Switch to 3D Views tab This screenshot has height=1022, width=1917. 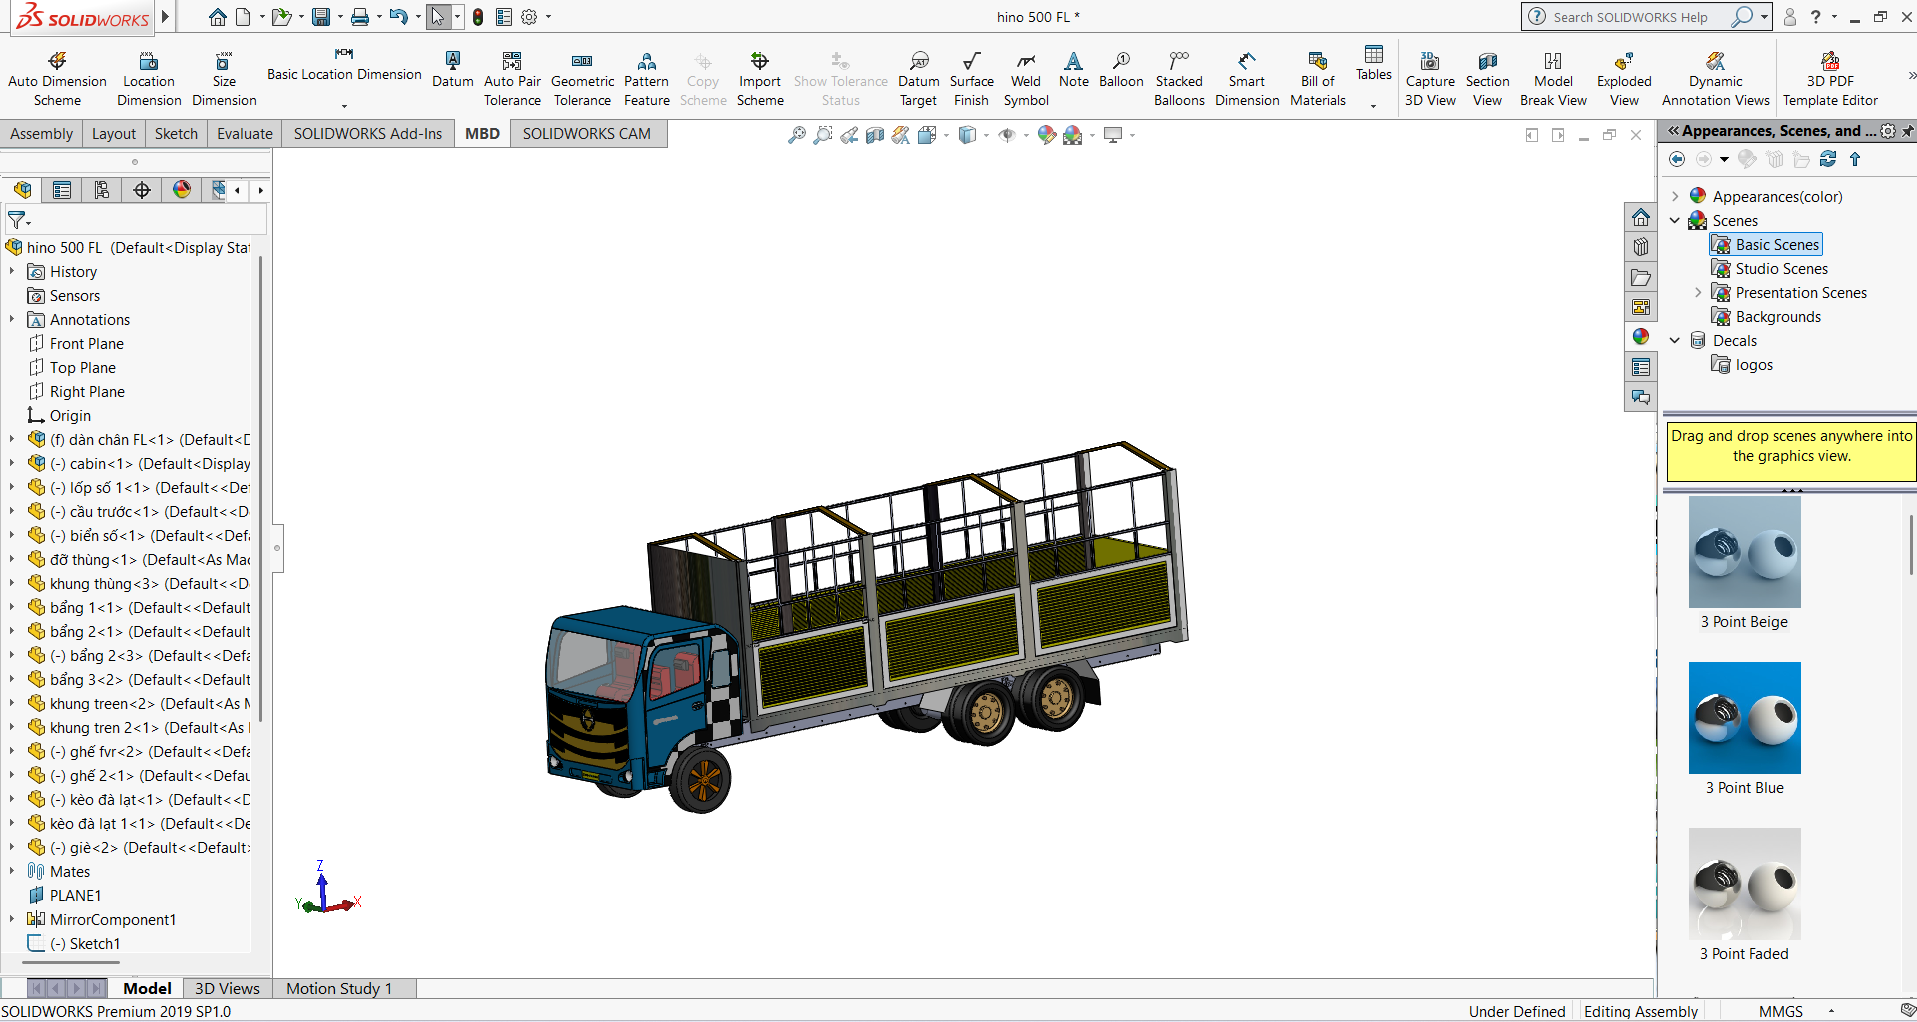pos(227,988)
